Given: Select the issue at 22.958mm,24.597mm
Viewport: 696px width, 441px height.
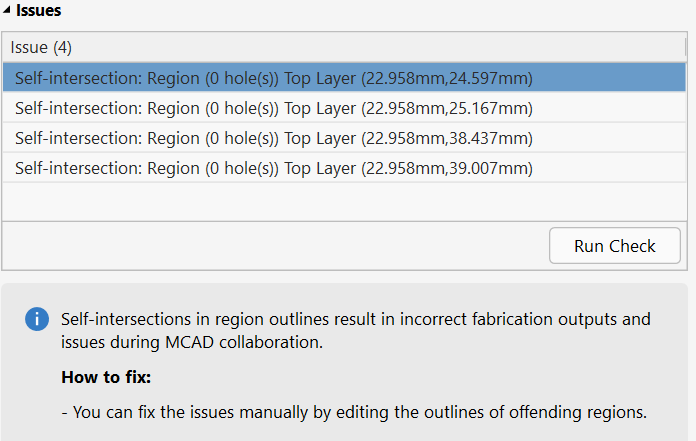Looking at the screenshot, I should tap(273, 78).
